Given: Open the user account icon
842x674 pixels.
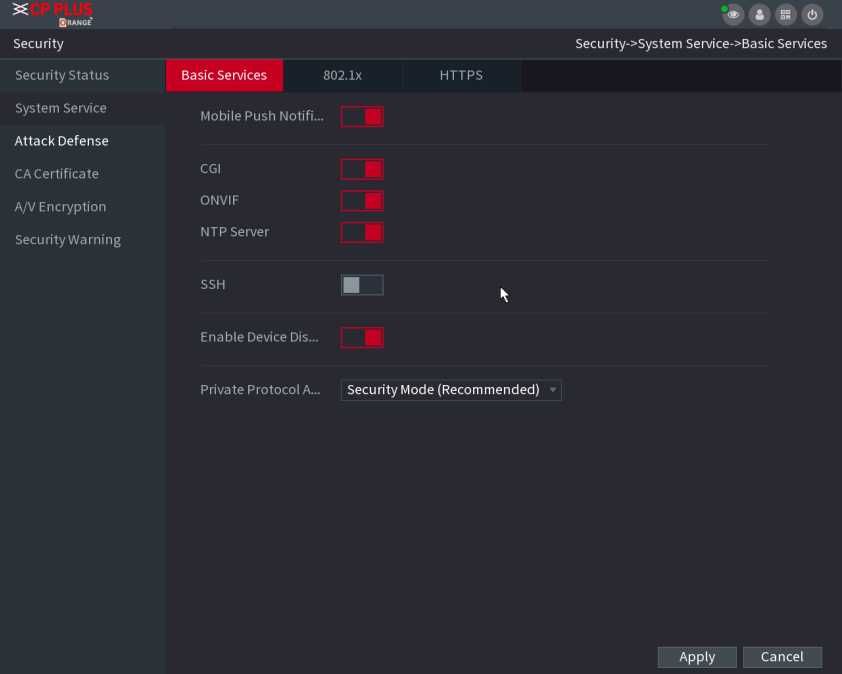Looking at the screenshot, I should [x=760, y=14].
